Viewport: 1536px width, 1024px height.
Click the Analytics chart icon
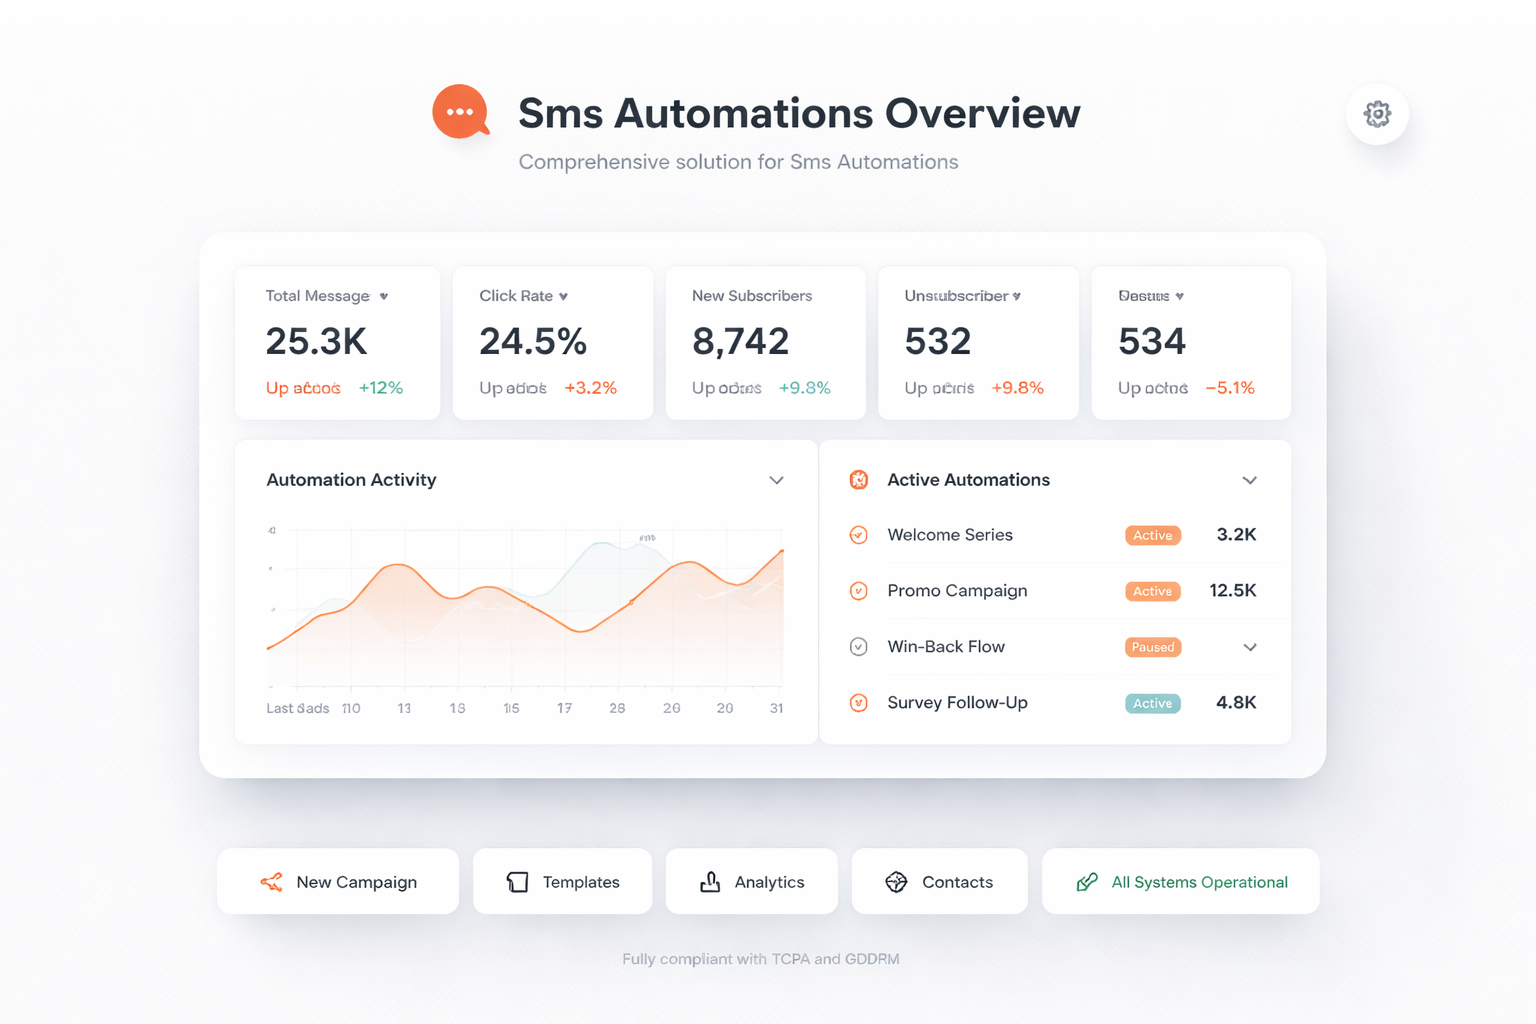pos(710,882)
